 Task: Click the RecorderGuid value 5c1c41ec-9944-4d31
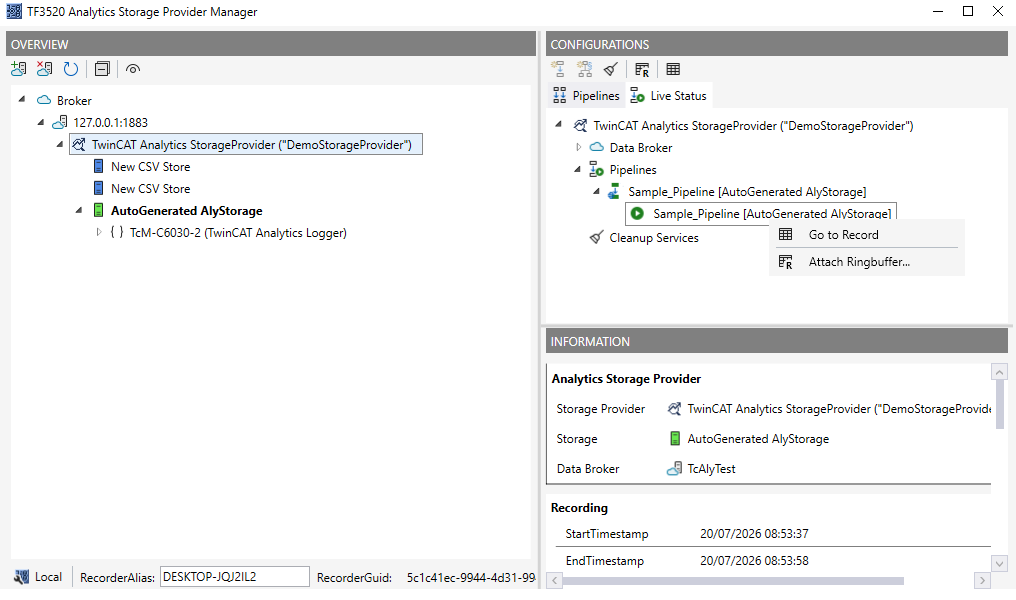point(471,577)
